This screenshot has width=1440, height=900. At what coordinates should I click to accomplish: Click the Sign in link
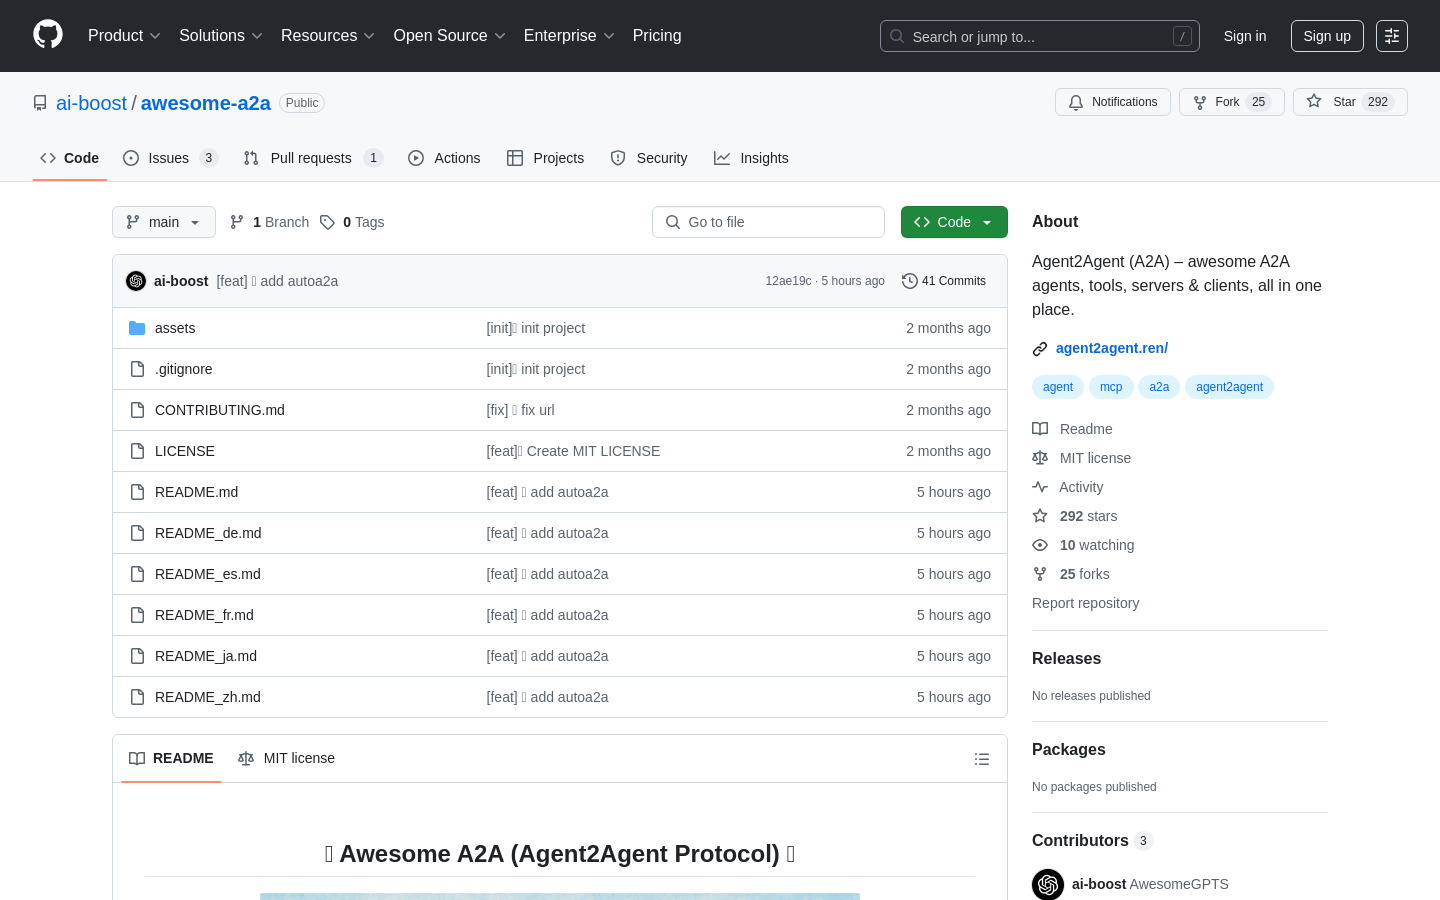(1245, 36)
